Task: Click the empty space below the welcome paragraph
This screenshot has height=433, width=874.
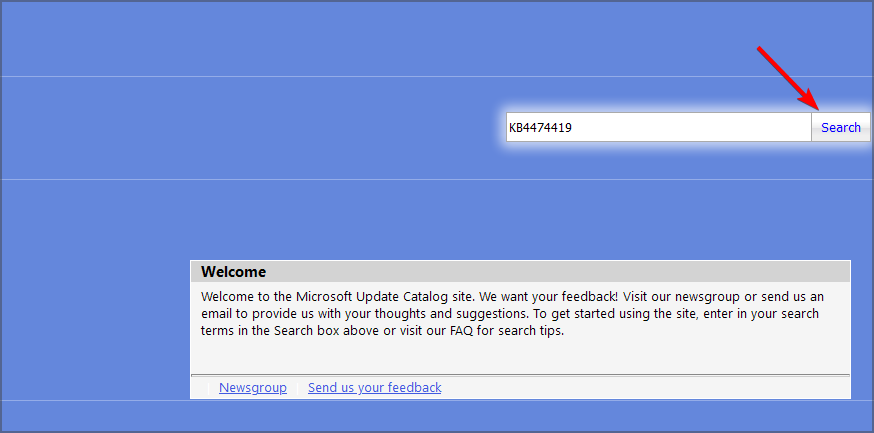Action: coord(520,355)
